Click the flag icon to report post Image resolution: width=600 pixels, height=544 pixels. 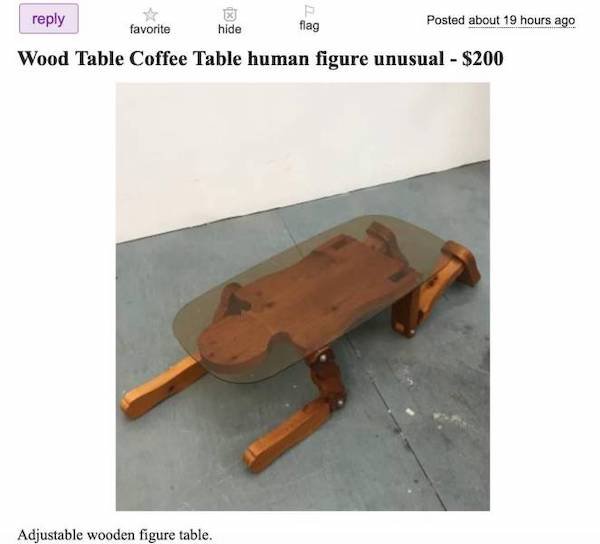pyautogui.click(x=309, y=11)
